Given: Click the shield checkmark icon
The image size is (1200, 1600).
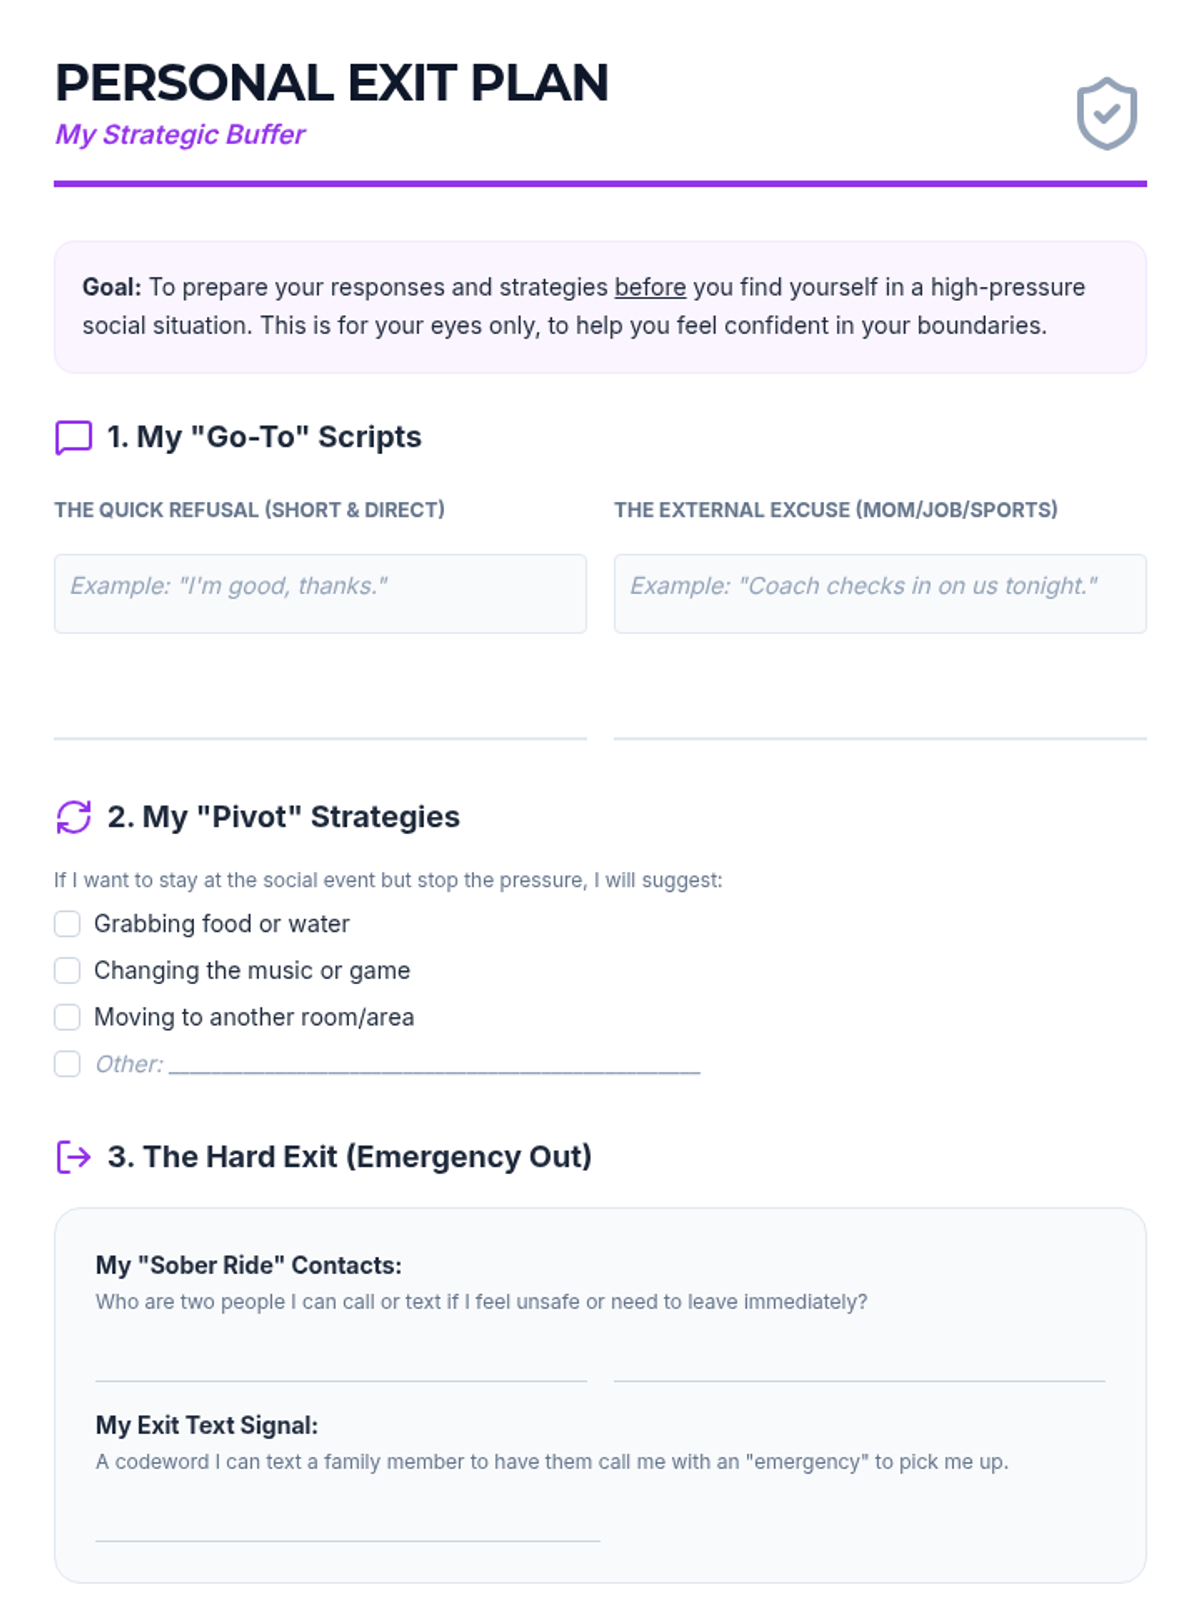Looking at the screenshot, I should [1106, 114].
